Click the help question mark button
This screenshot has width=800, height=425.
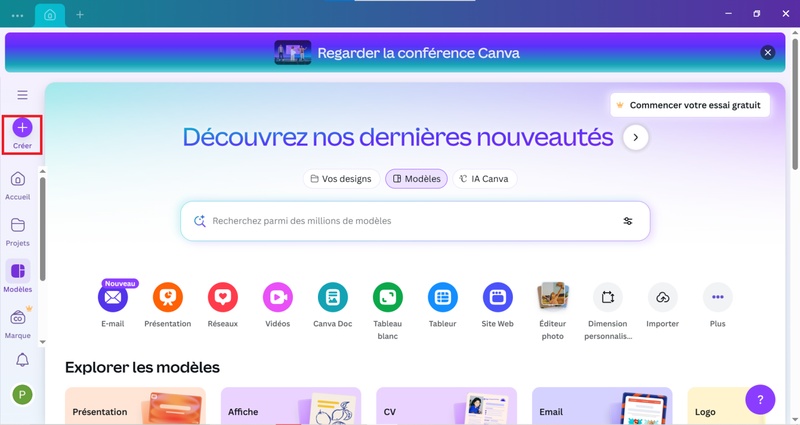760,399
